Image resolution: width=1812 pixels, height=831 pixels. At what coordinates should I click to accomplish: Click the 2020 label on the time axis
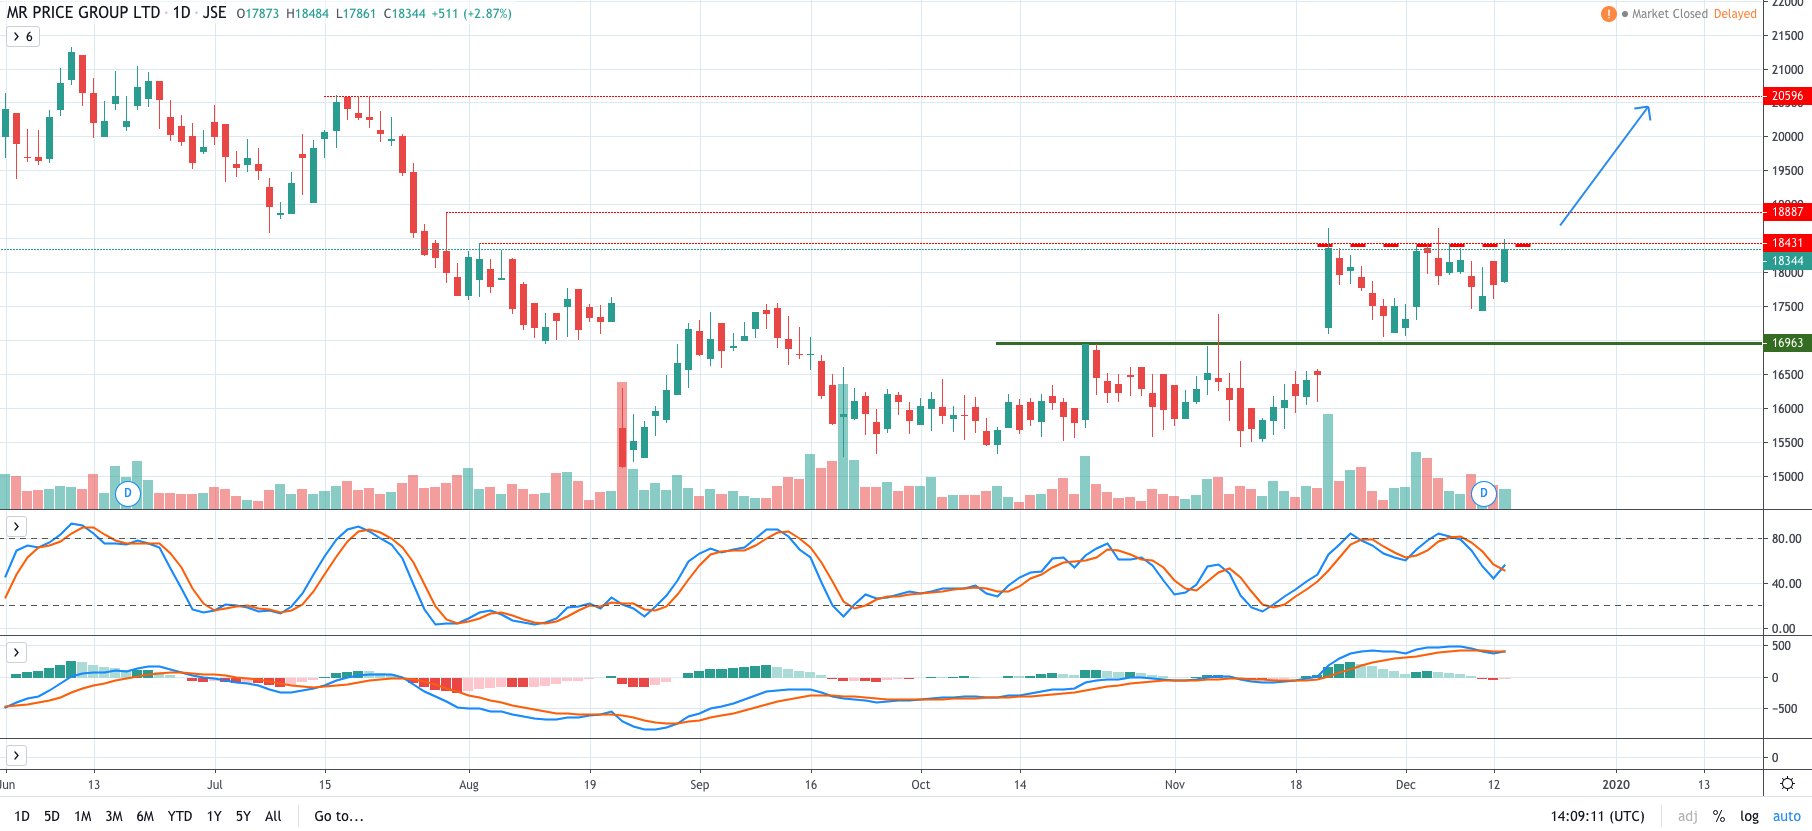tap(1616, 785)
